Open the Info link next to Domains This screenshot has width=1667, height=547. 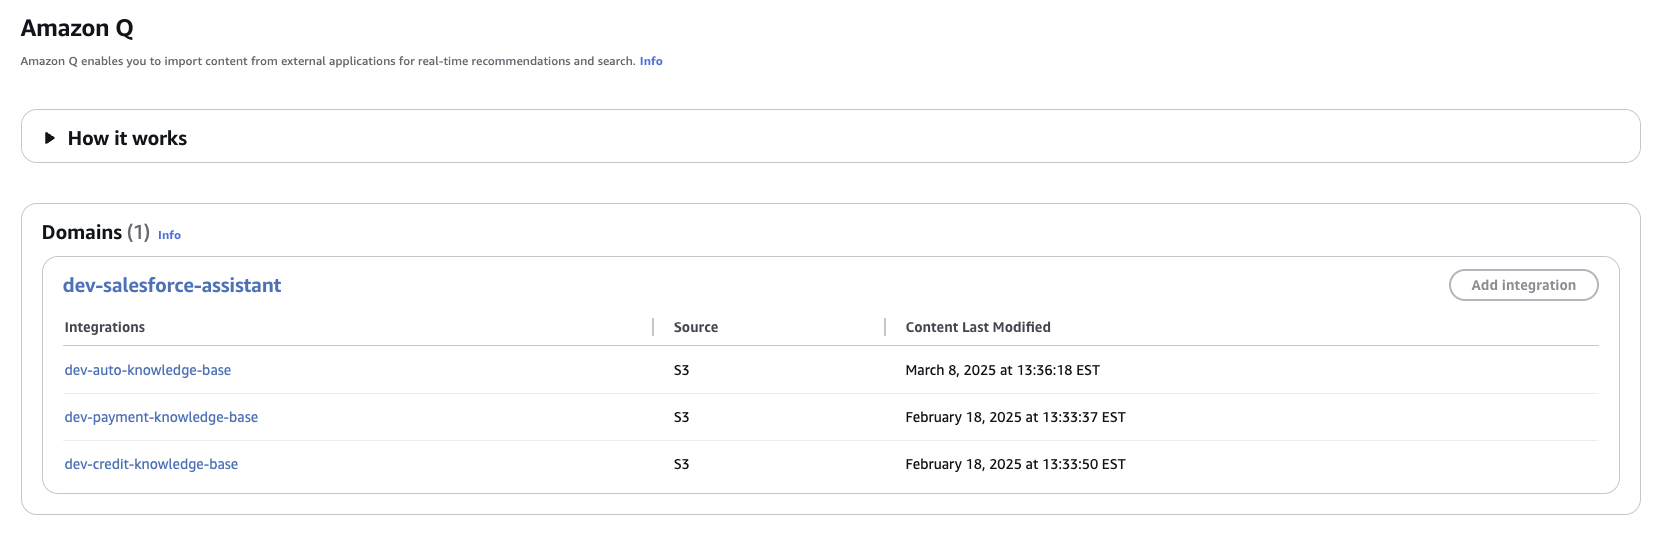(x=169, y=235)
